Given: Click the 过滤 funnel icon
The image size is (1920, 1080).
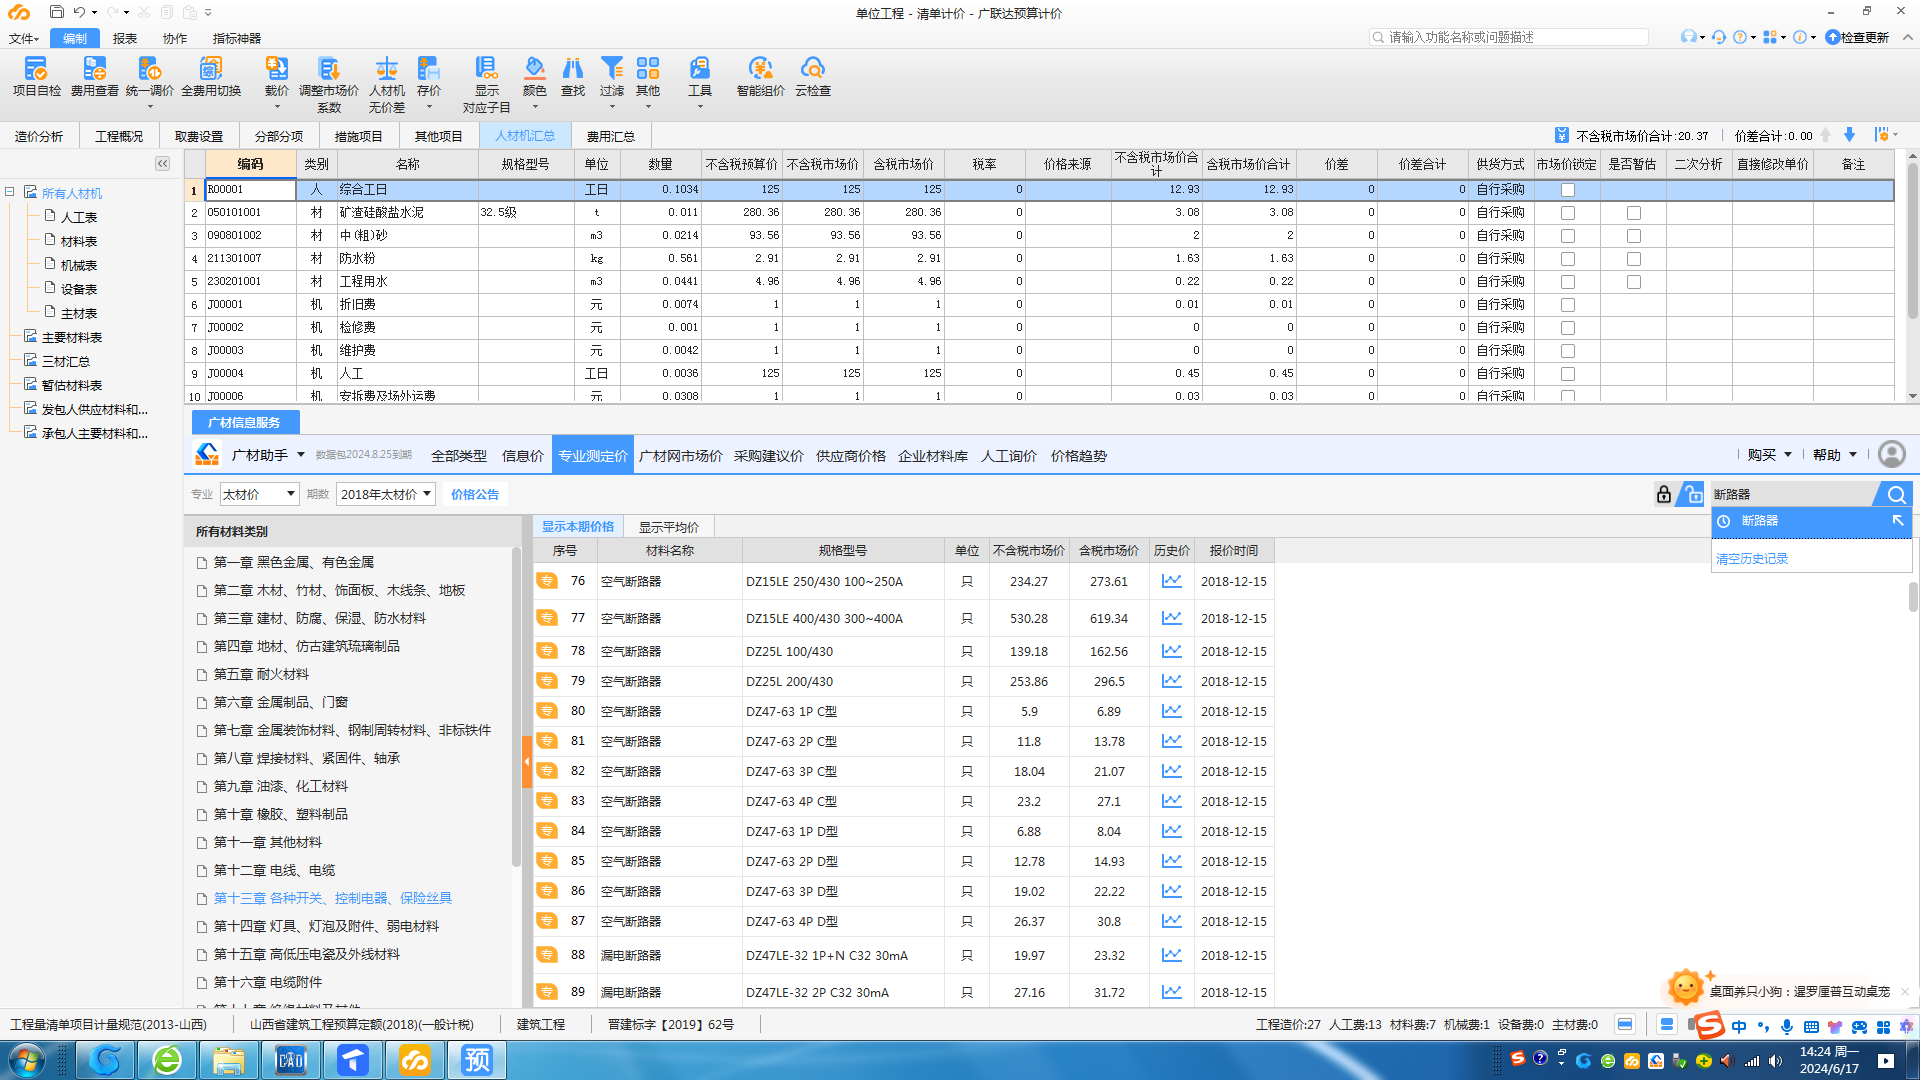Looking at the screenshot, I should tap(612, 76).
